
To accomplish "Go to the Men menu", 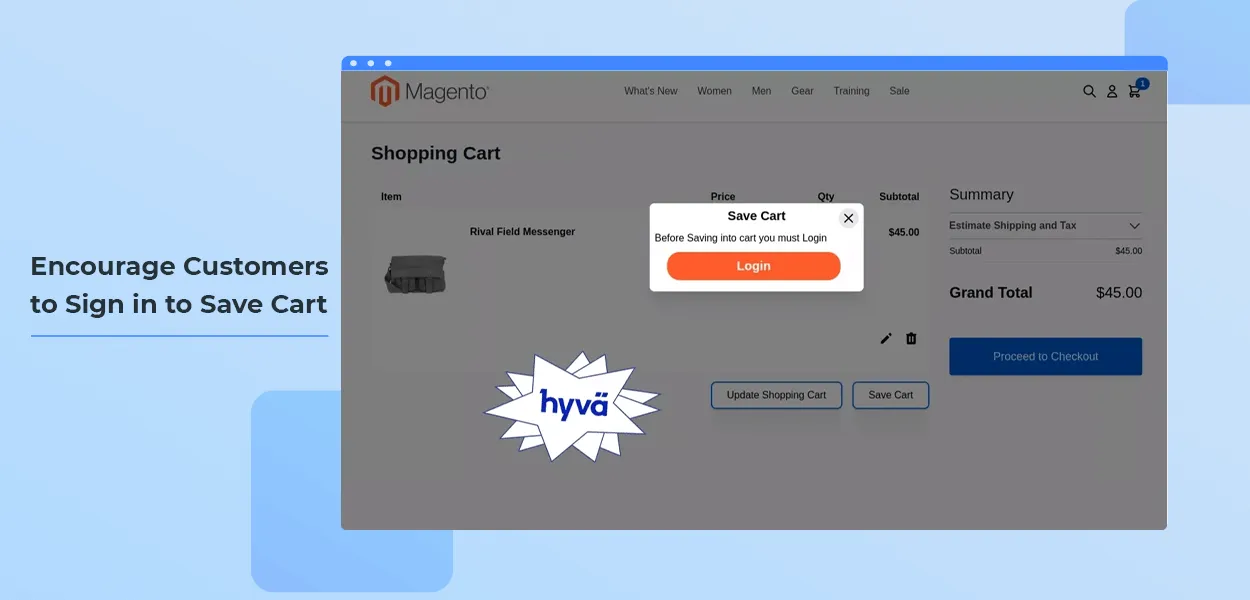I will pyautogui.click(x=761, y=91).
